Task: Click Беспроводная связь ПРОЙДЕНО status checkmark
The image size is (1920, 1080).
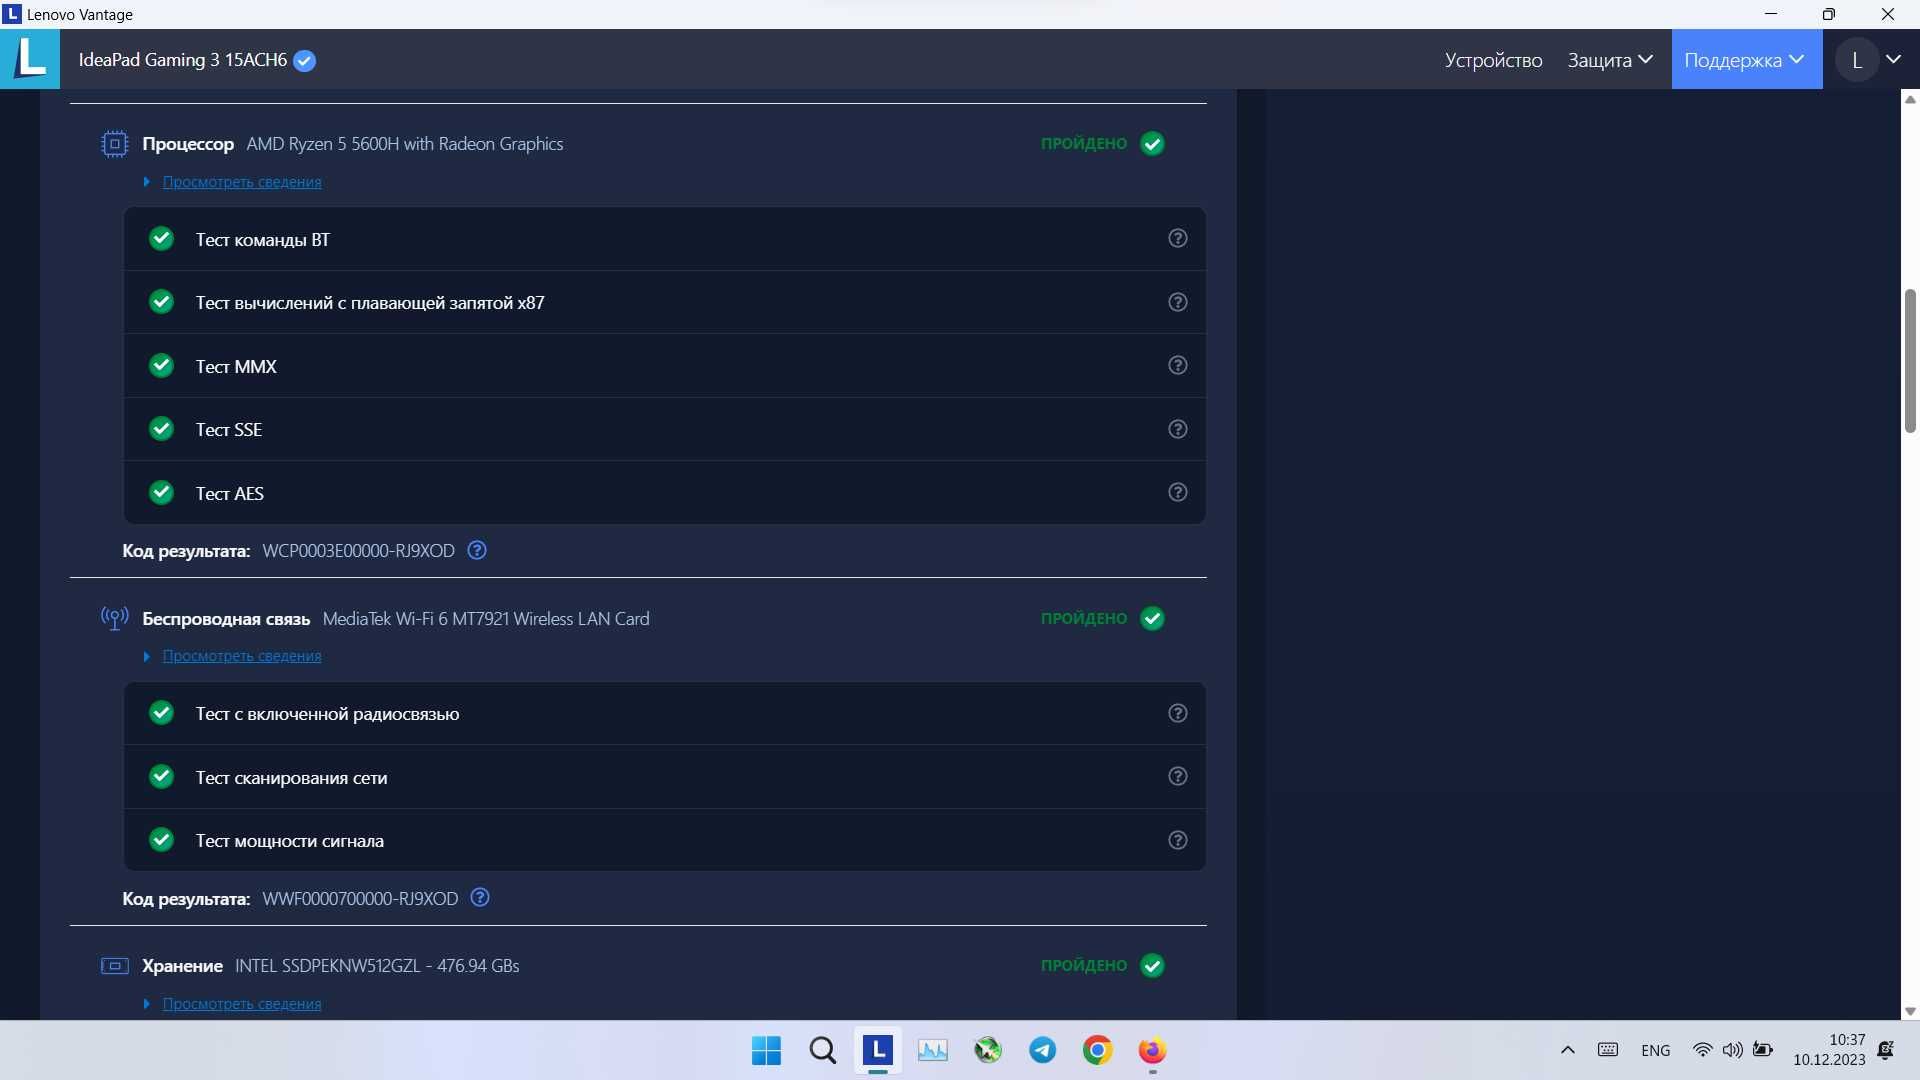Action: pyautogui.click(x=1153, y=619)
